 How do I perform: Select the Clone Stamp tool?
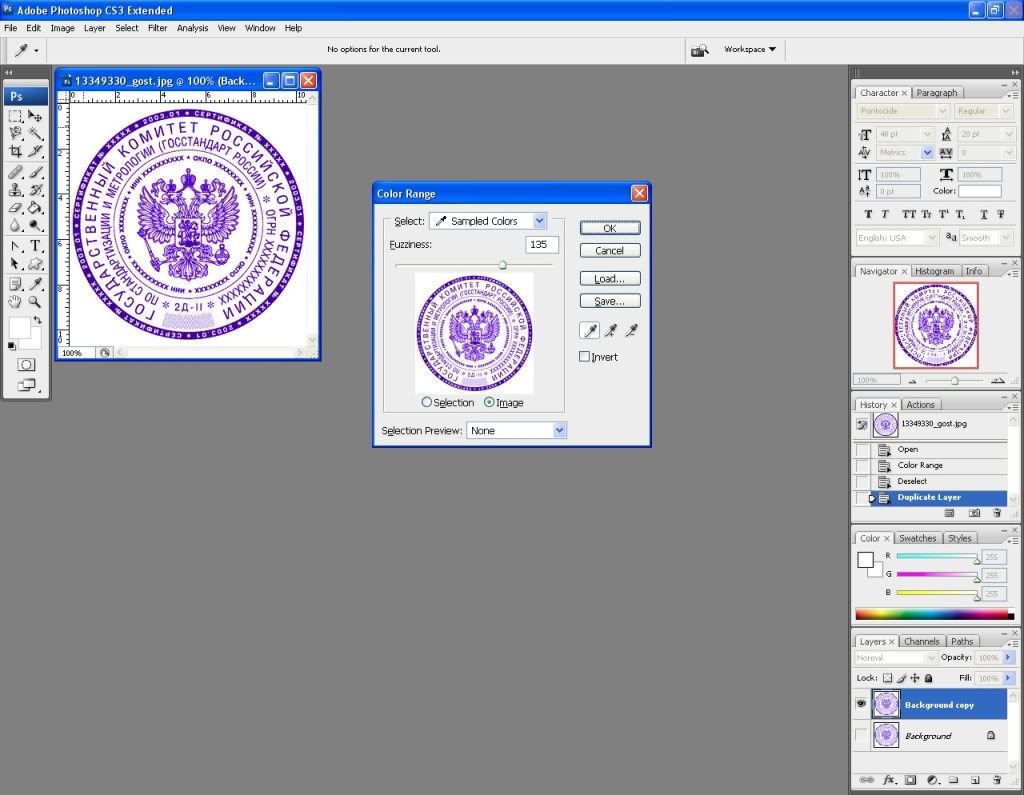15,190
